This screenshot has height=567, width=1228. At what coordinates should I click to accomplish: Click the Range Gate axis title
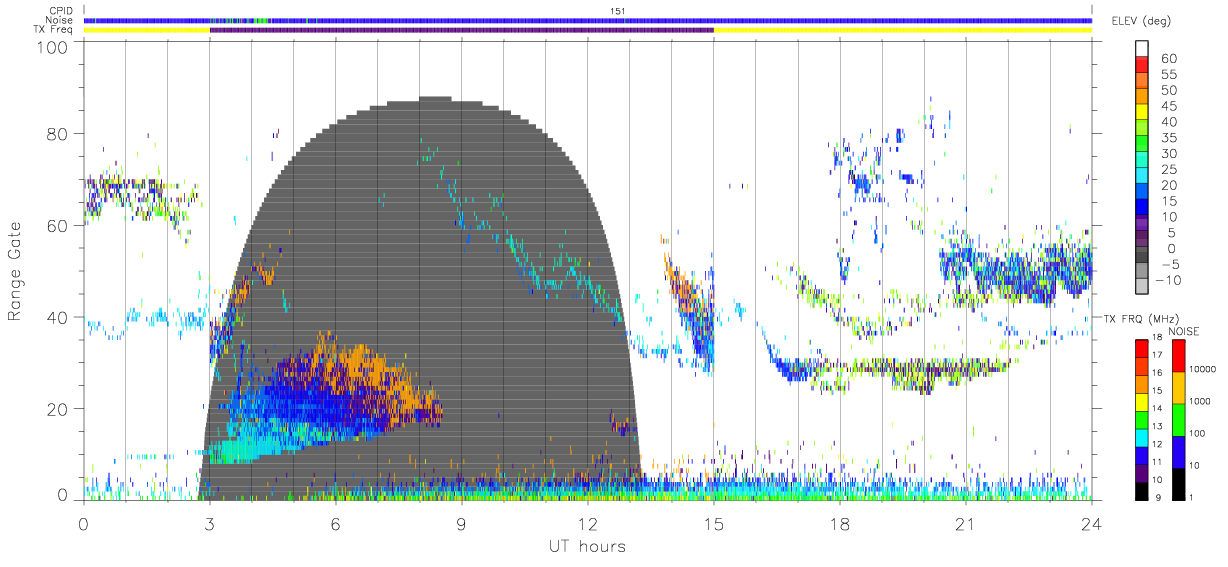[x=15, y=271]
